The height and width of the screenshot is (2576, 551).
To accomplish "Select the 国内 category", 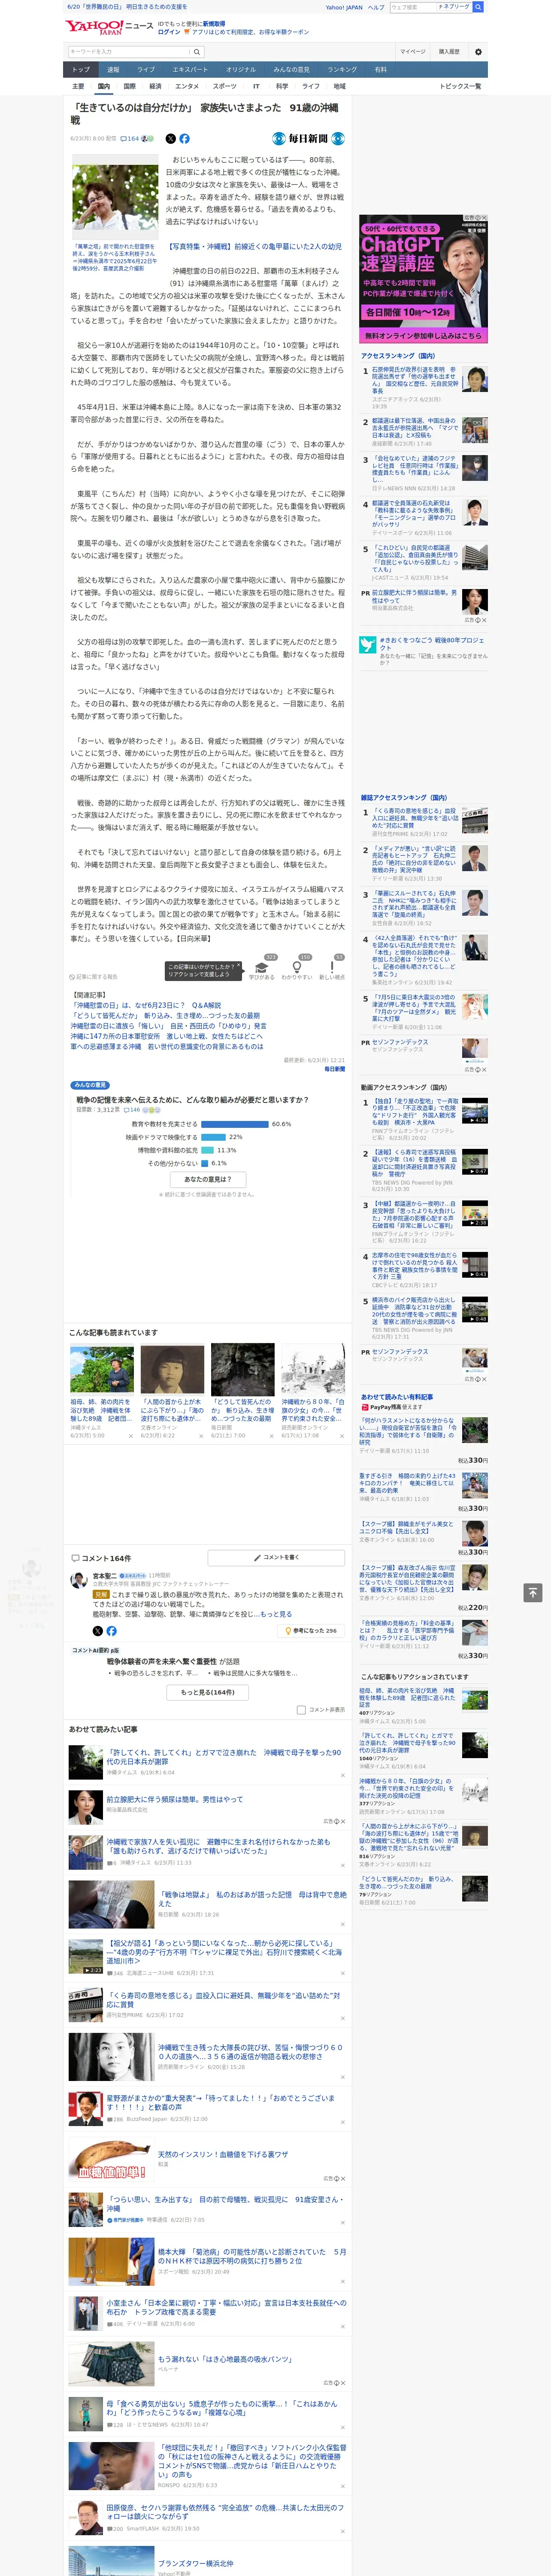I will [x=103, y=87].
